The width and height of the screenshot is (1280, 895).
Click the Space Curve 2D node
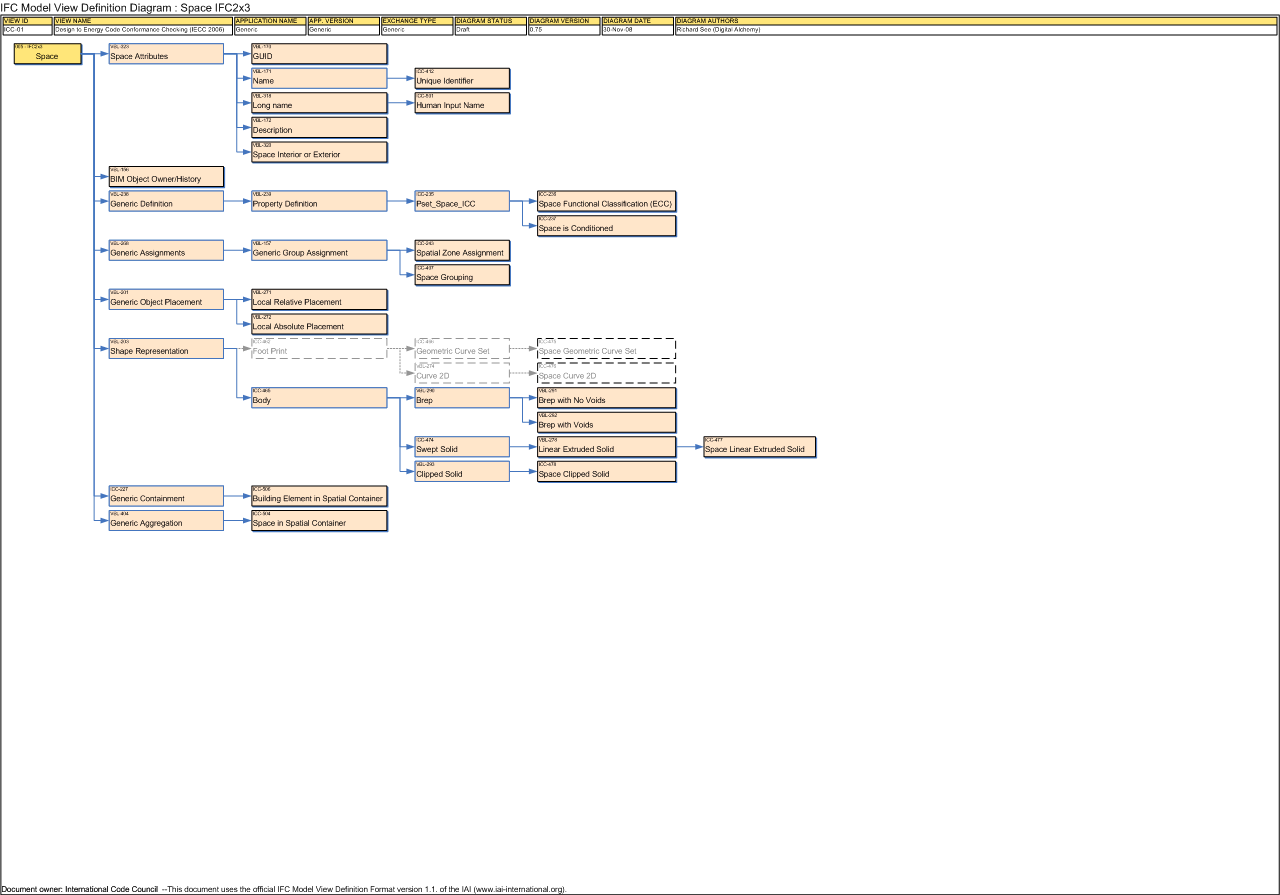[607, 373]
